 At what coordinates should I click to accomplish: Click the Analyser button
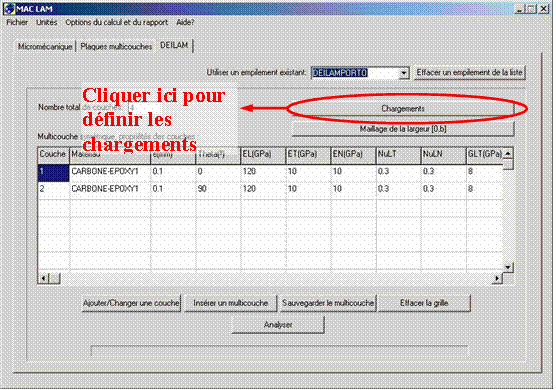pyautogui.click(x=278, y=325)
